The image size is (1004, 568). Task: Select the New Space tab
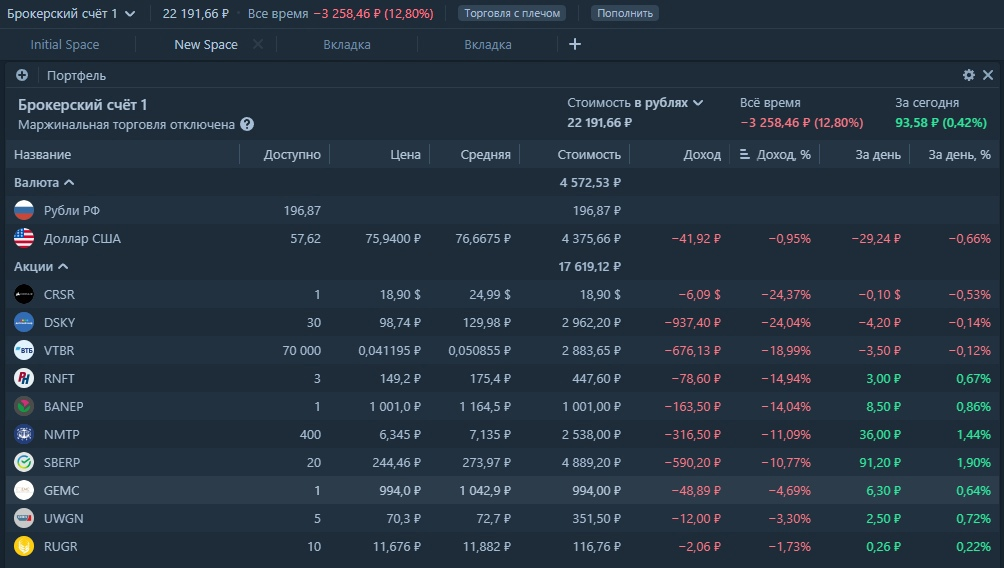point(206,44)
